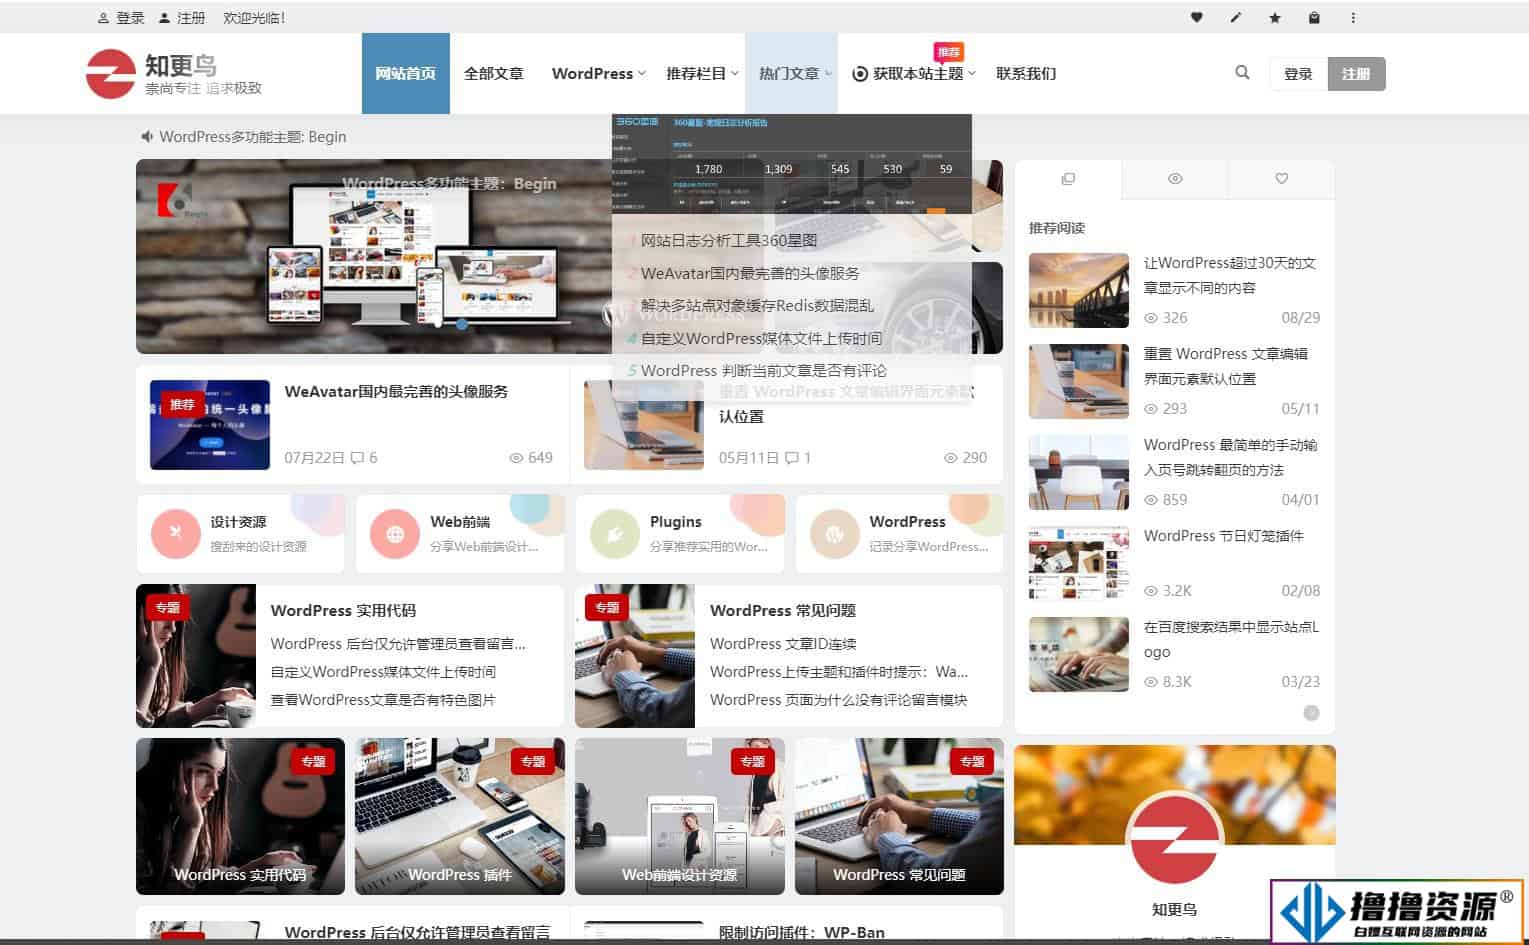Image resolution: width=1529 pixels, height=945 pixels.
Task: Open 限制访问插件: WP-Ban article
Action: pyautogui.click(x=802, y=932)
